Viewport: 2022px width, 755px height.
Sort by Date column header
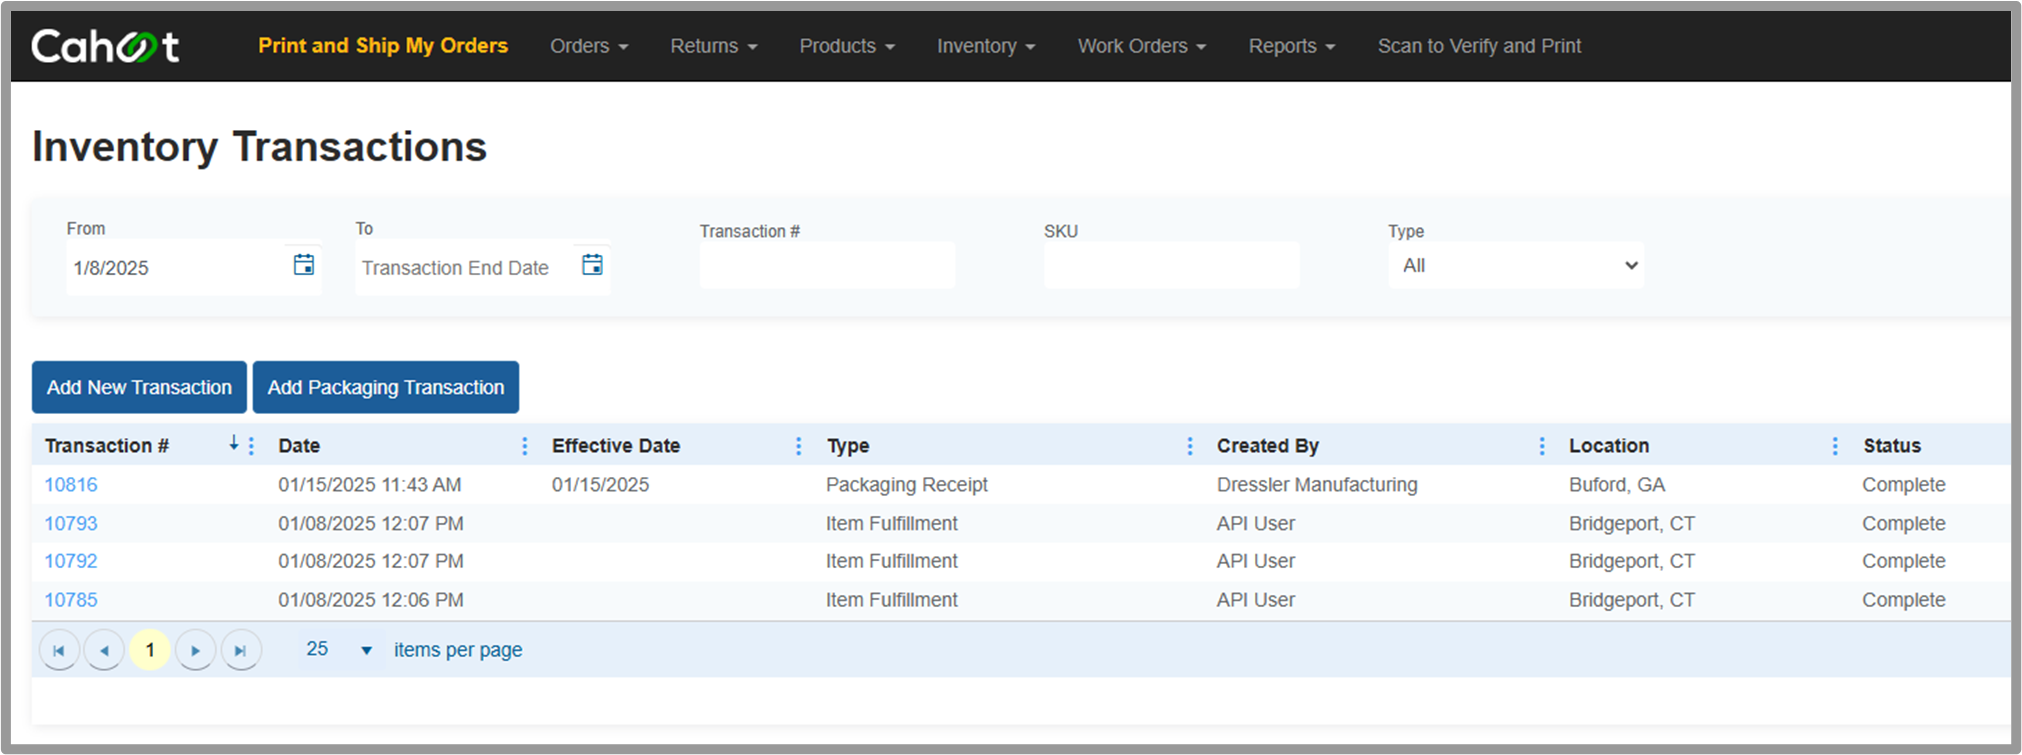(299, 446)
